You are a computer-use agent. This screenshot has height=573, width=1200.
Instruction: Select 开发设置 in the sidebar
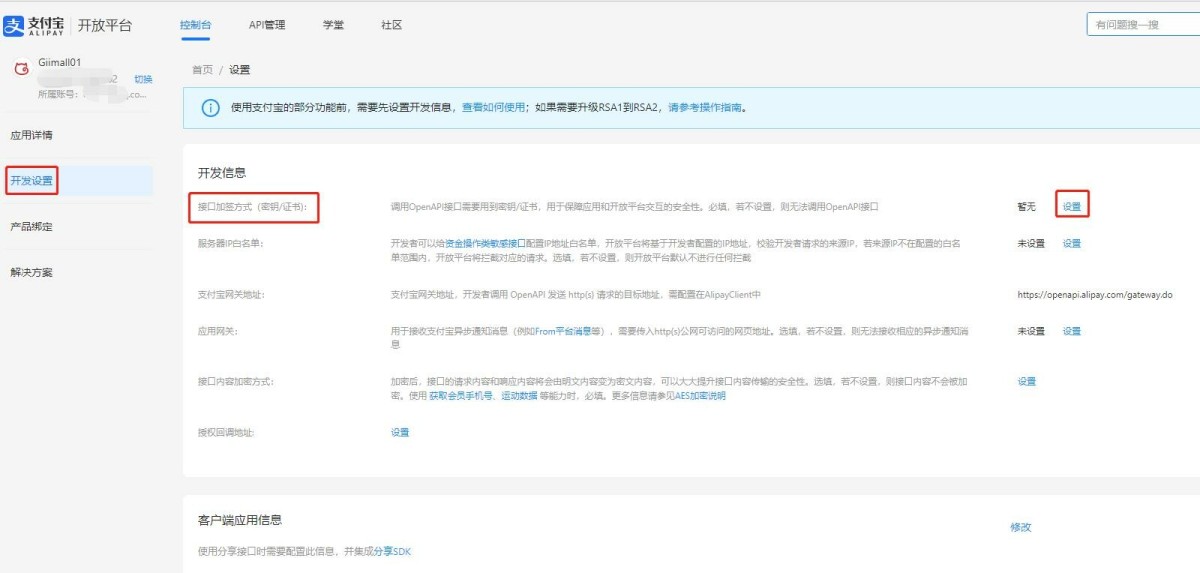[31, 181]
